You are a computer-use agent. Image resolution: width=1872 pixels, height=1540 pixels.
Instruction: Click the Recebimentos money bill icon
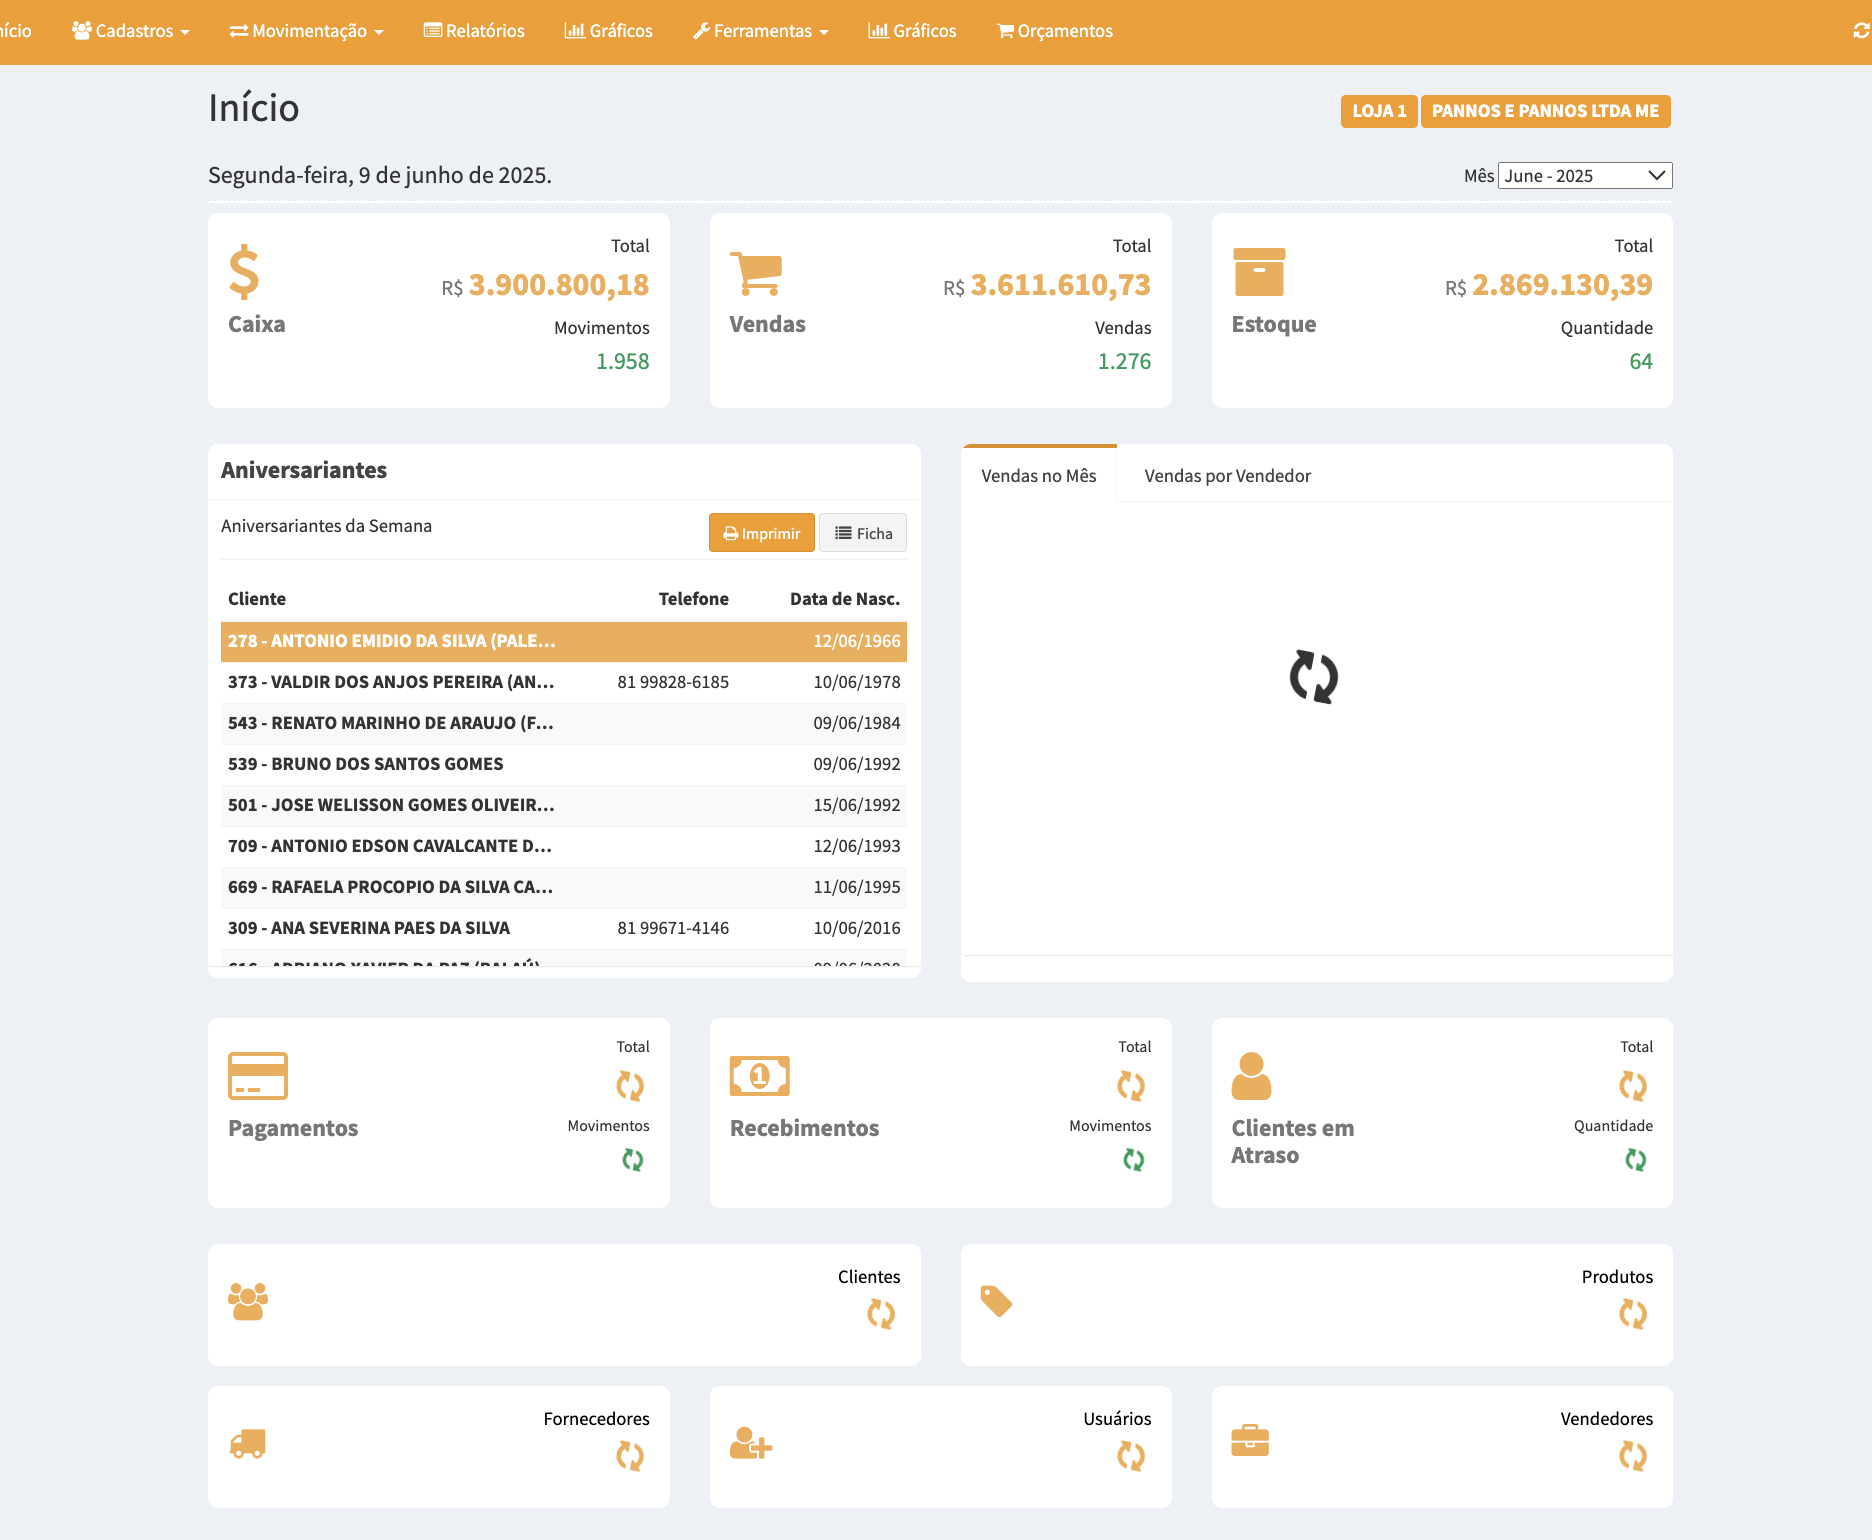[x=759, y=1076]
